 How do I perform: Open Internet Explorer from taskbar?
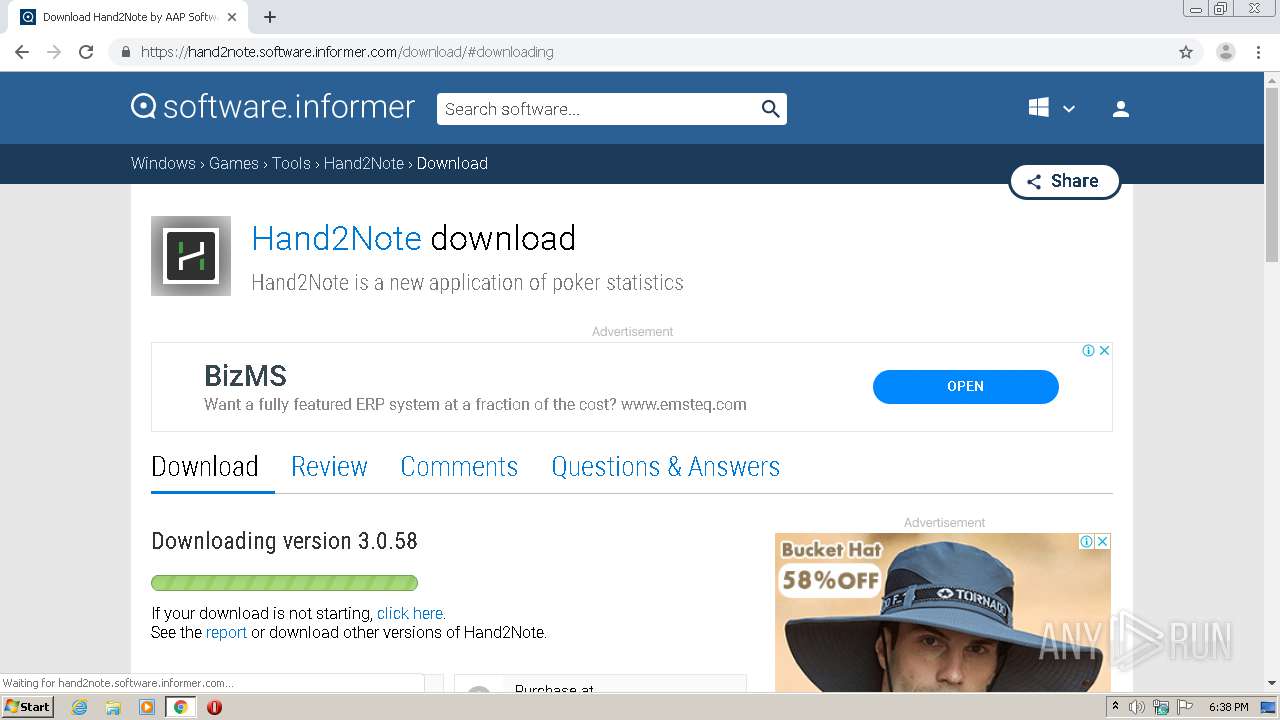(x=80, y=707)
